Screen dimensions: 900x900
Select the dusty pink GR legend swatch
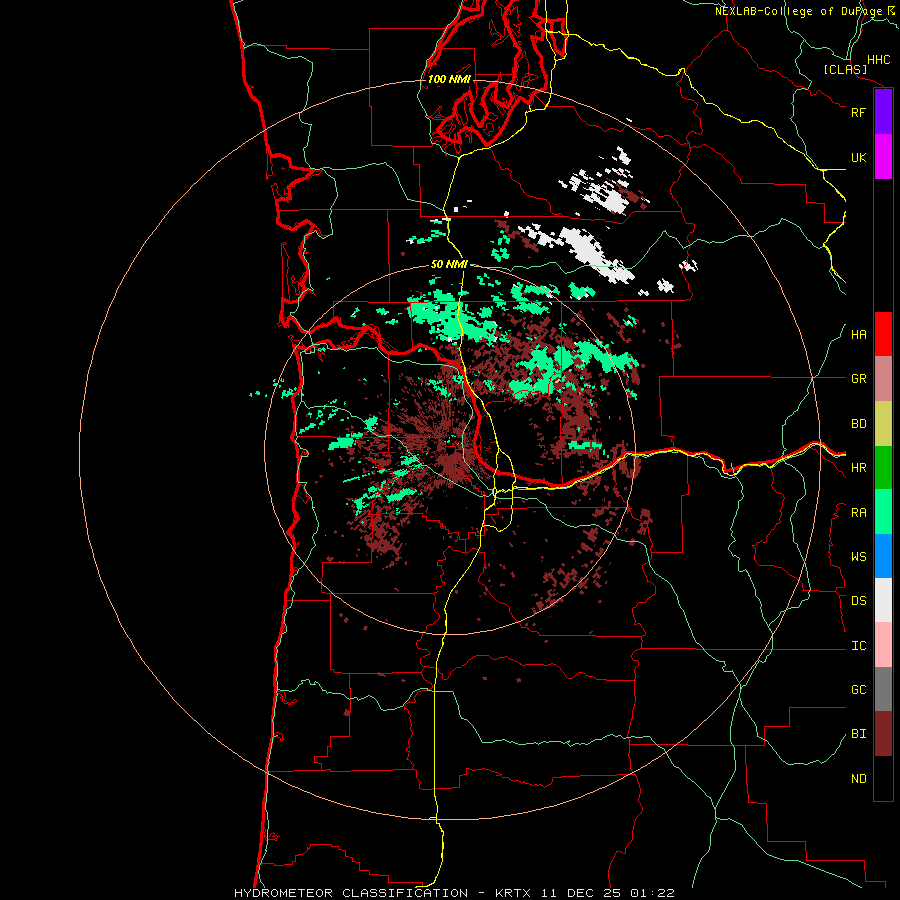click(883, 379)
